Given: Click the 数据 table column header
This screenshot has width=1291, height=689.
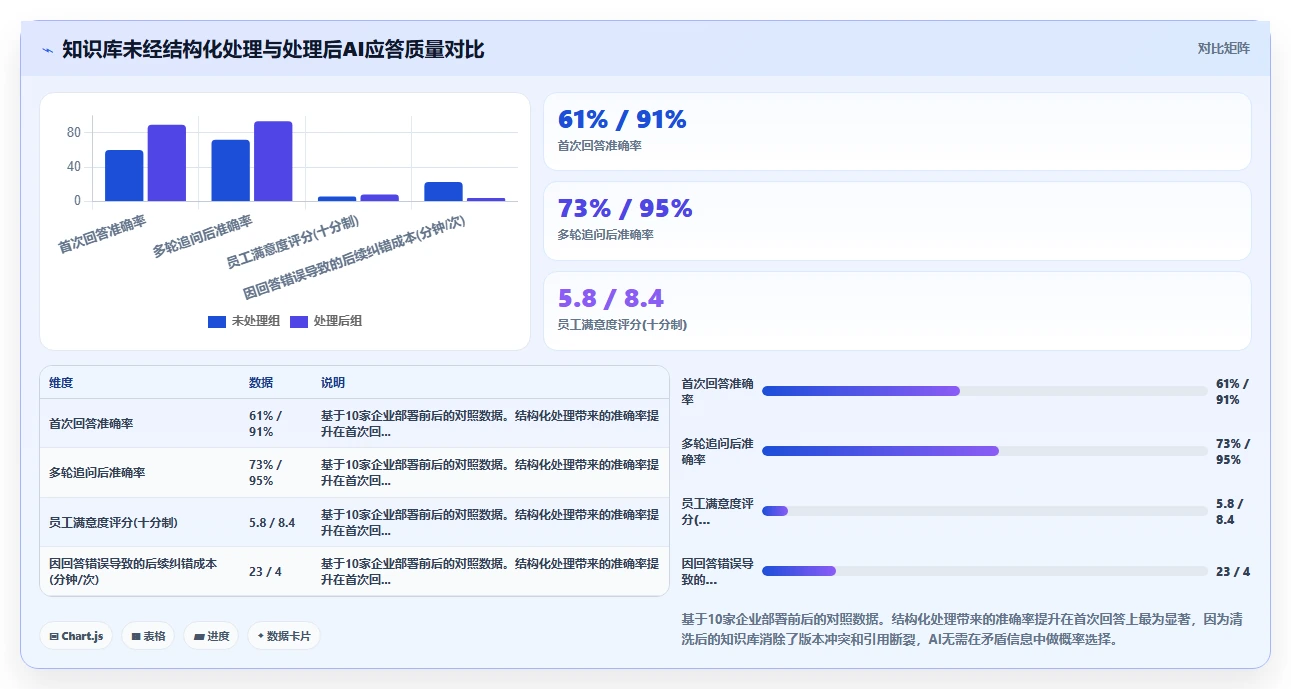Looking at the screenshot, I should (x=261, y=383).
